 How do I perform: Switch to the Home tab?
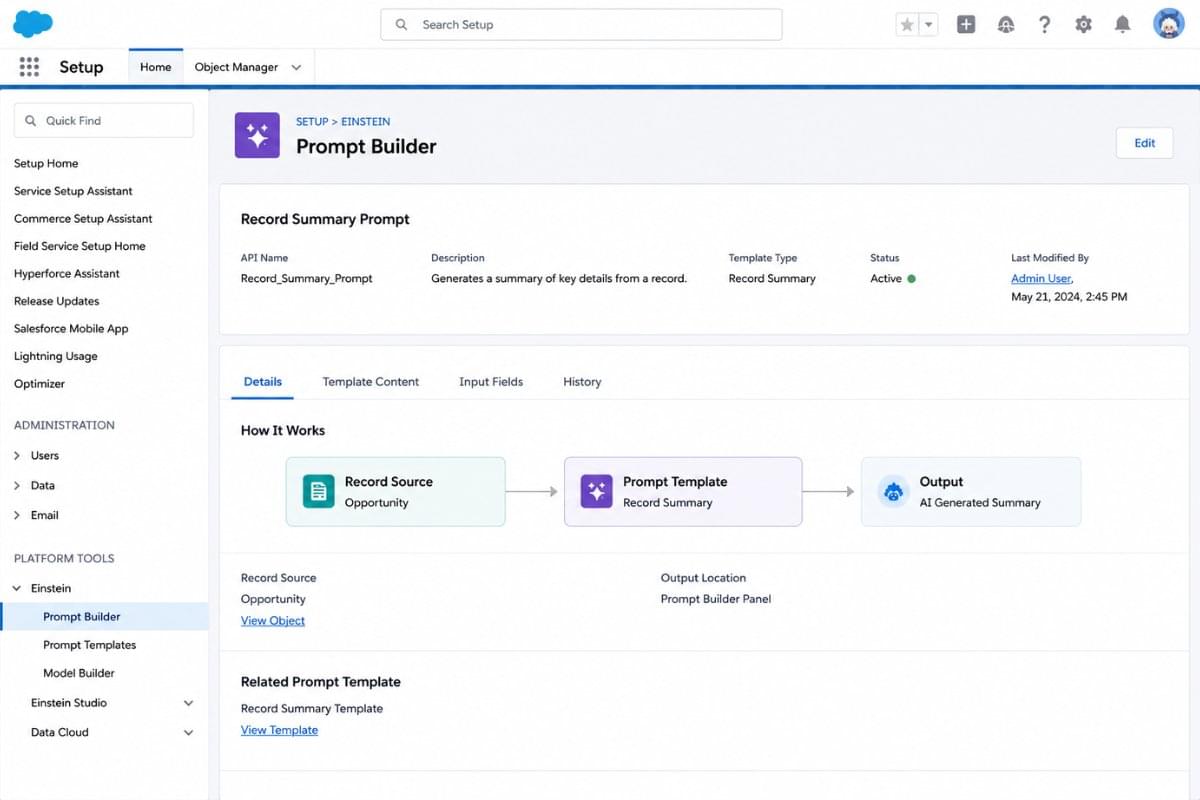[x=156, y=67]
